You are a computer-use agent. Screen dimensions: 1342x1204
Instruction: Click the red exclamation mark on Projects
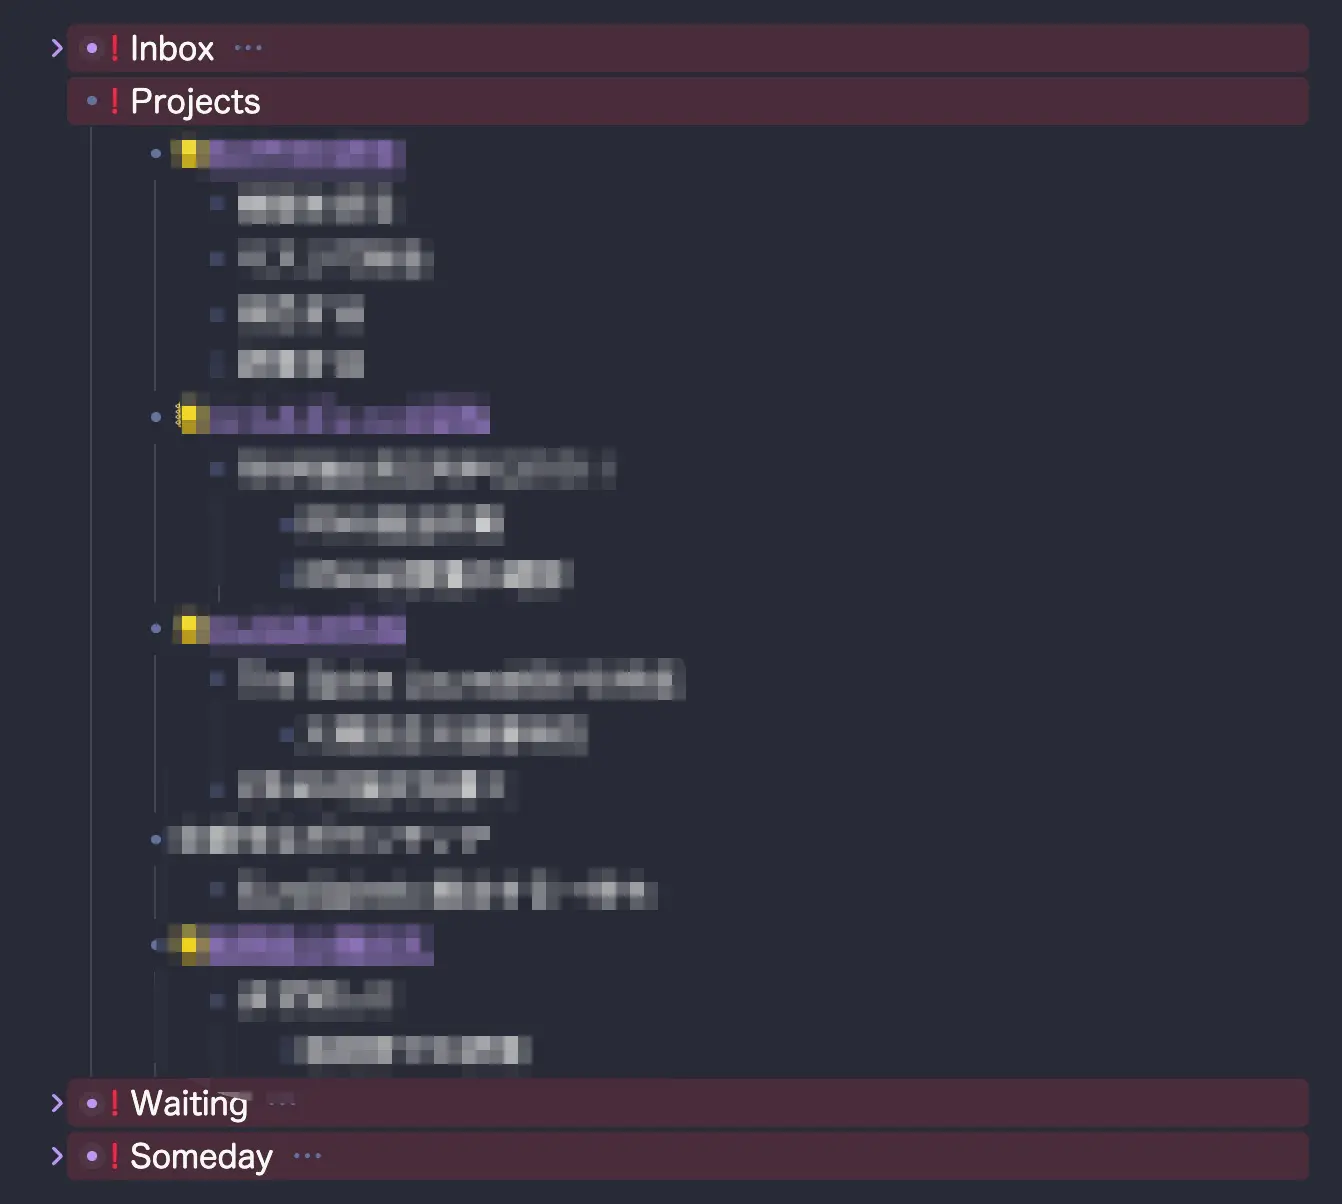115,101
